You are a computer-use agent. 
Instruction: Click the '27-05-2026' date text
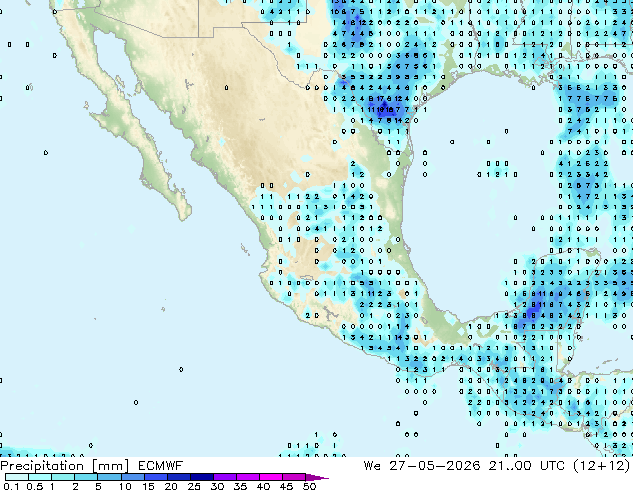click(435, 466)
